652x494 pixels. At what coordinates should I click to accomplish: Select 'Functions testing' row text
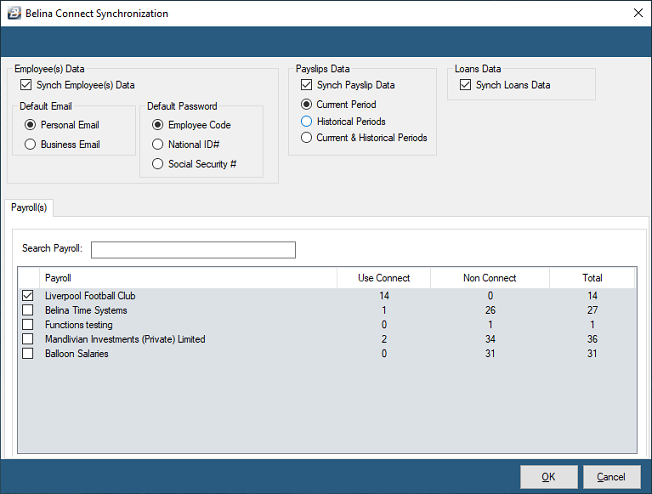(79, 324)
